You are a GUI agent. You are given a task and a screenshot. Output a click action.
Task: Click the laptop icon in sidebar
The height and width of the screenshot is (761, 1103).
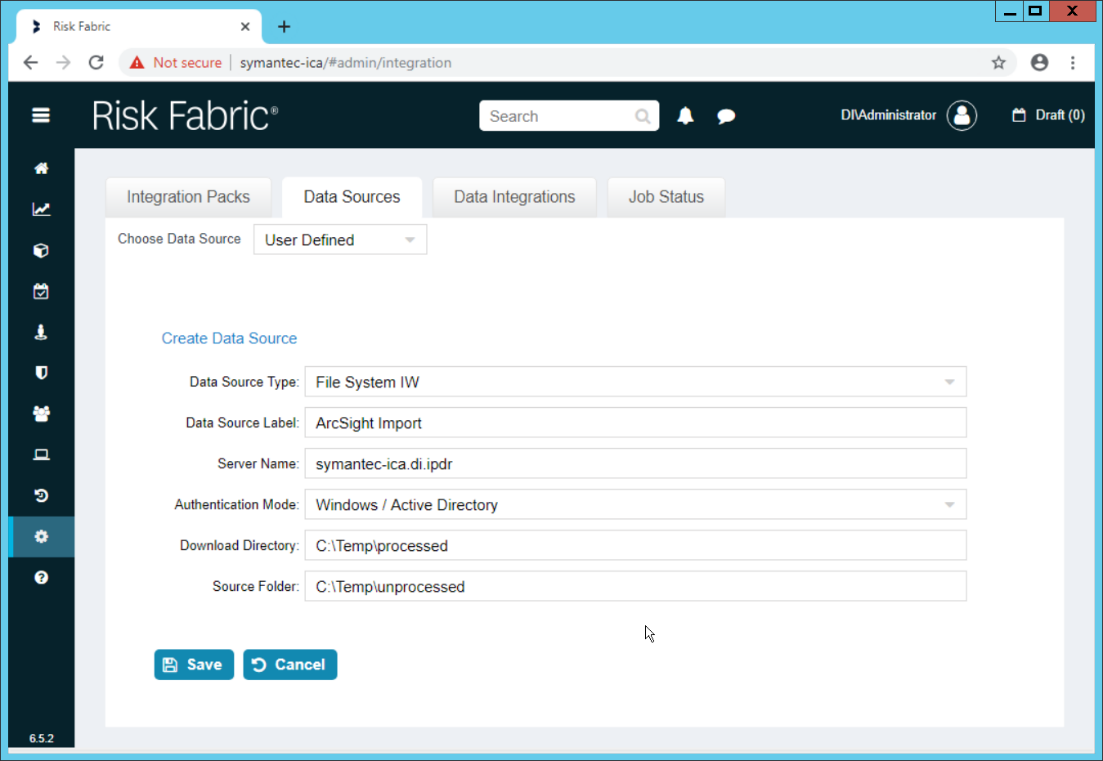click(x=41, y=455)
